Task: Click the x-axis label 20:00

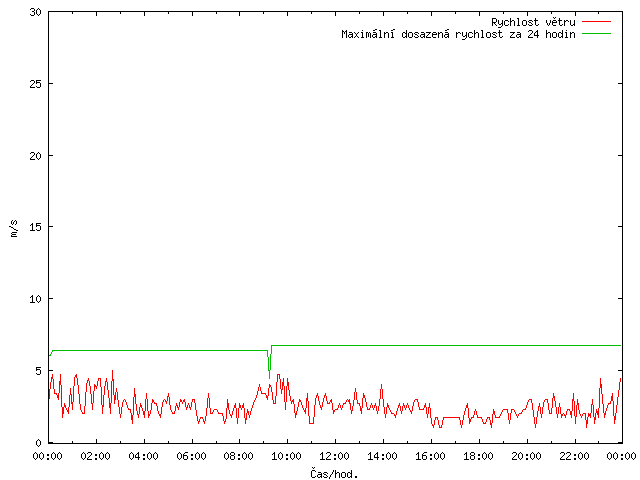Action: (x=526, y=456)
